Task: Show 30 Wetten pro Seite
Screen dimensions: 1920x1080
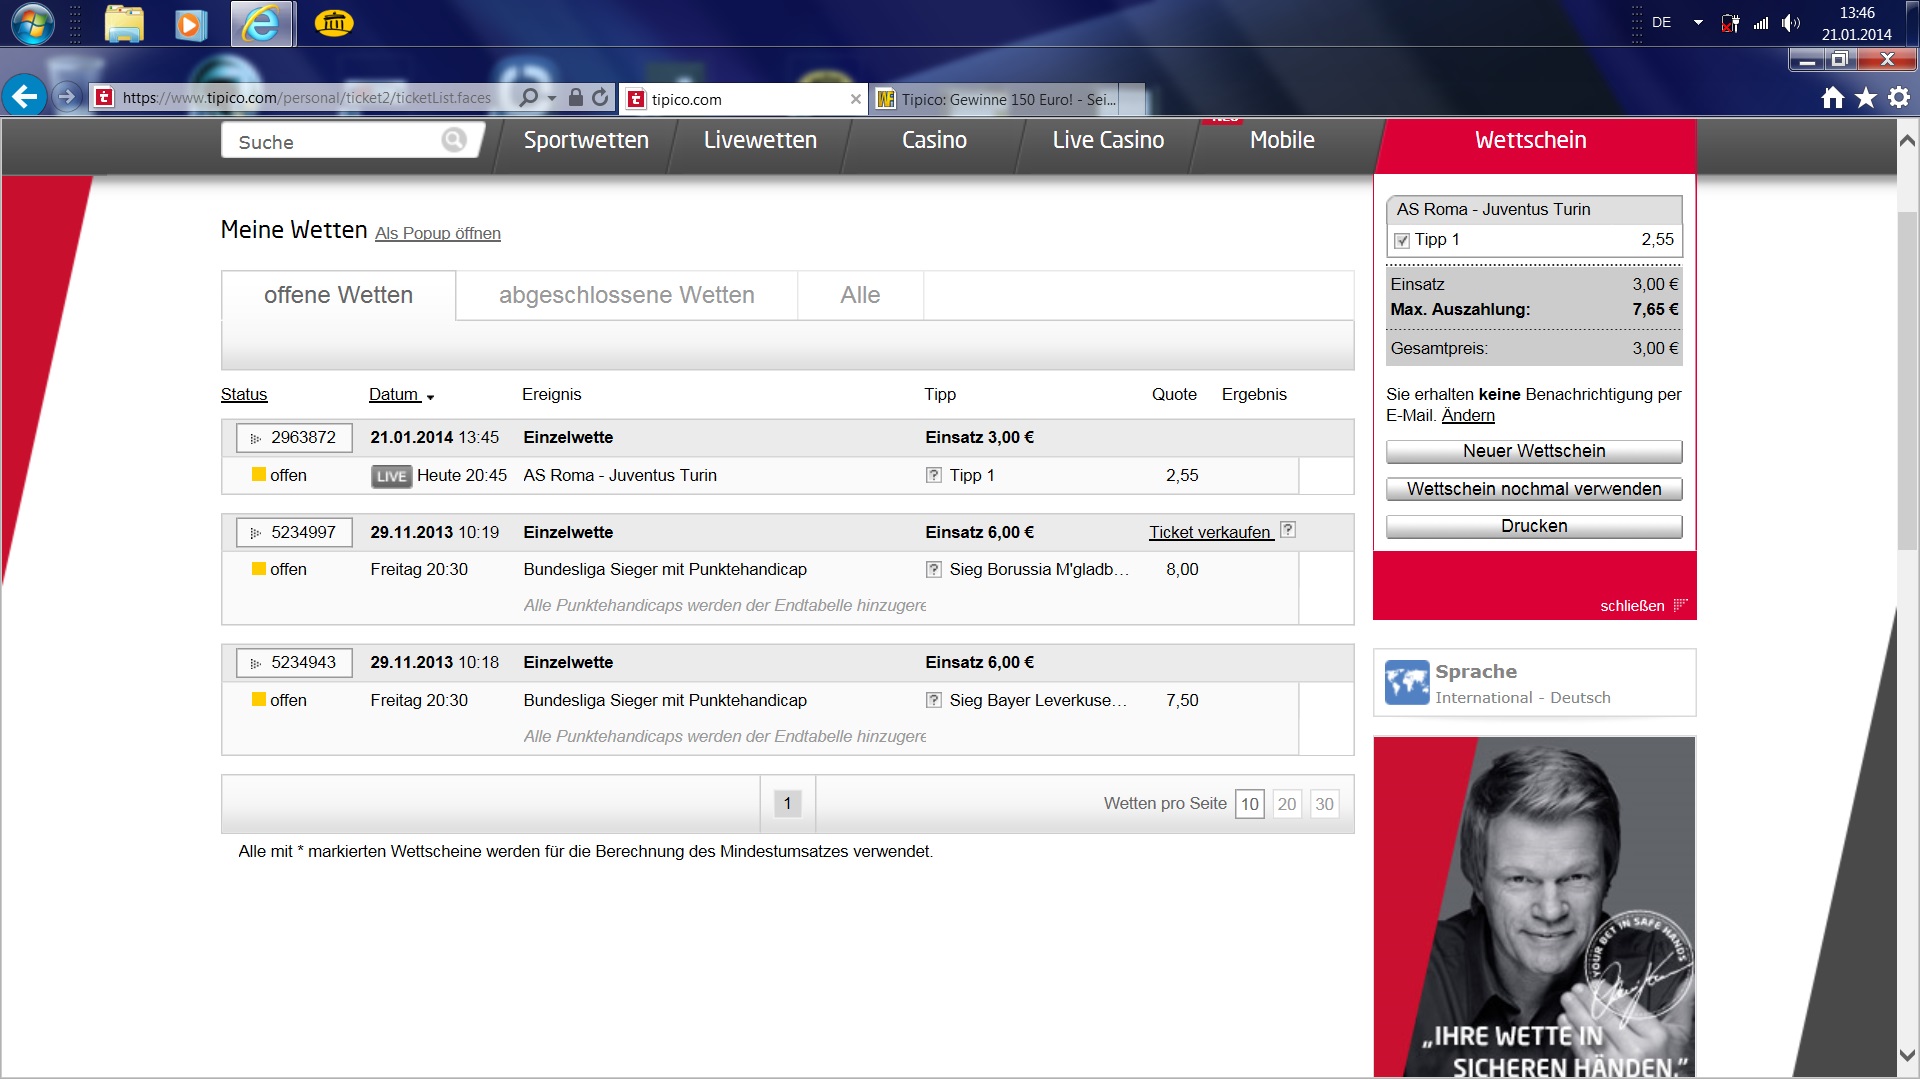Action: [x=1324, y=804]
